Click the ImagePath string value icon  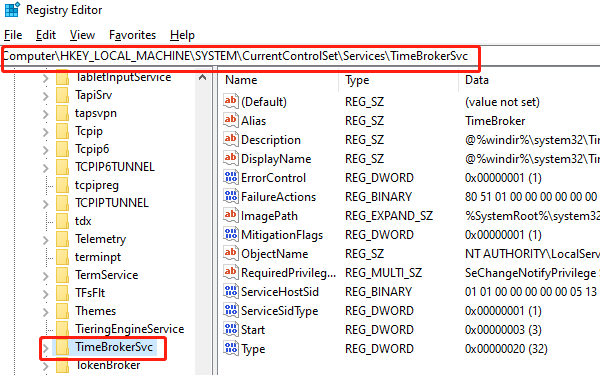point(231,215)
